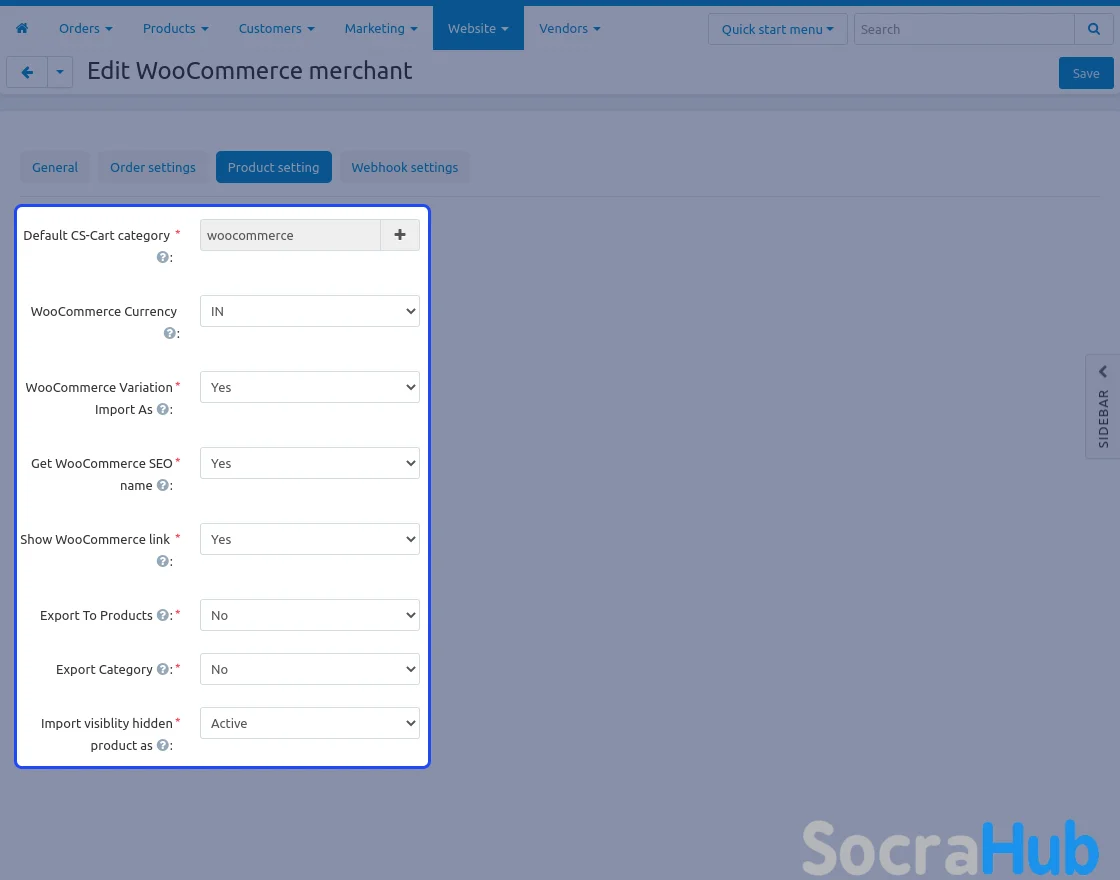Viewport: 1120px width, 880px height.
Task: Open the dropdown next to back arrow
Action: [x=60, y=72]
